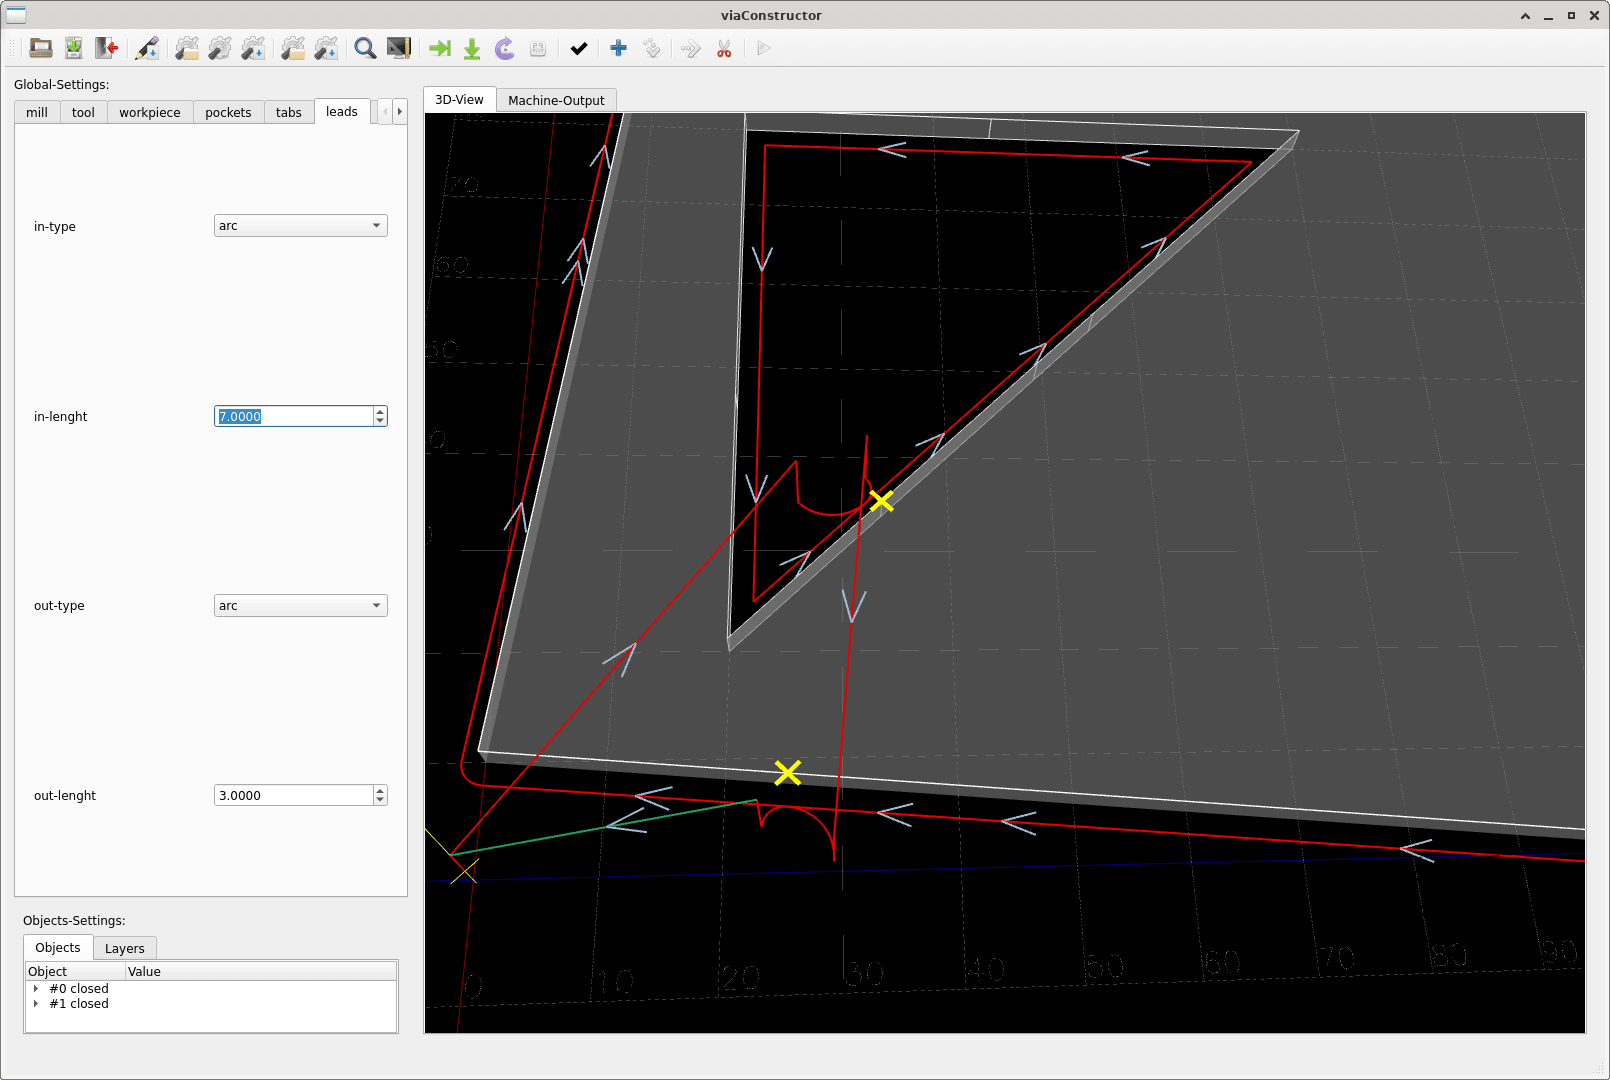
Task: Click the gear with folder icon
Action: (x=187, y=48)
